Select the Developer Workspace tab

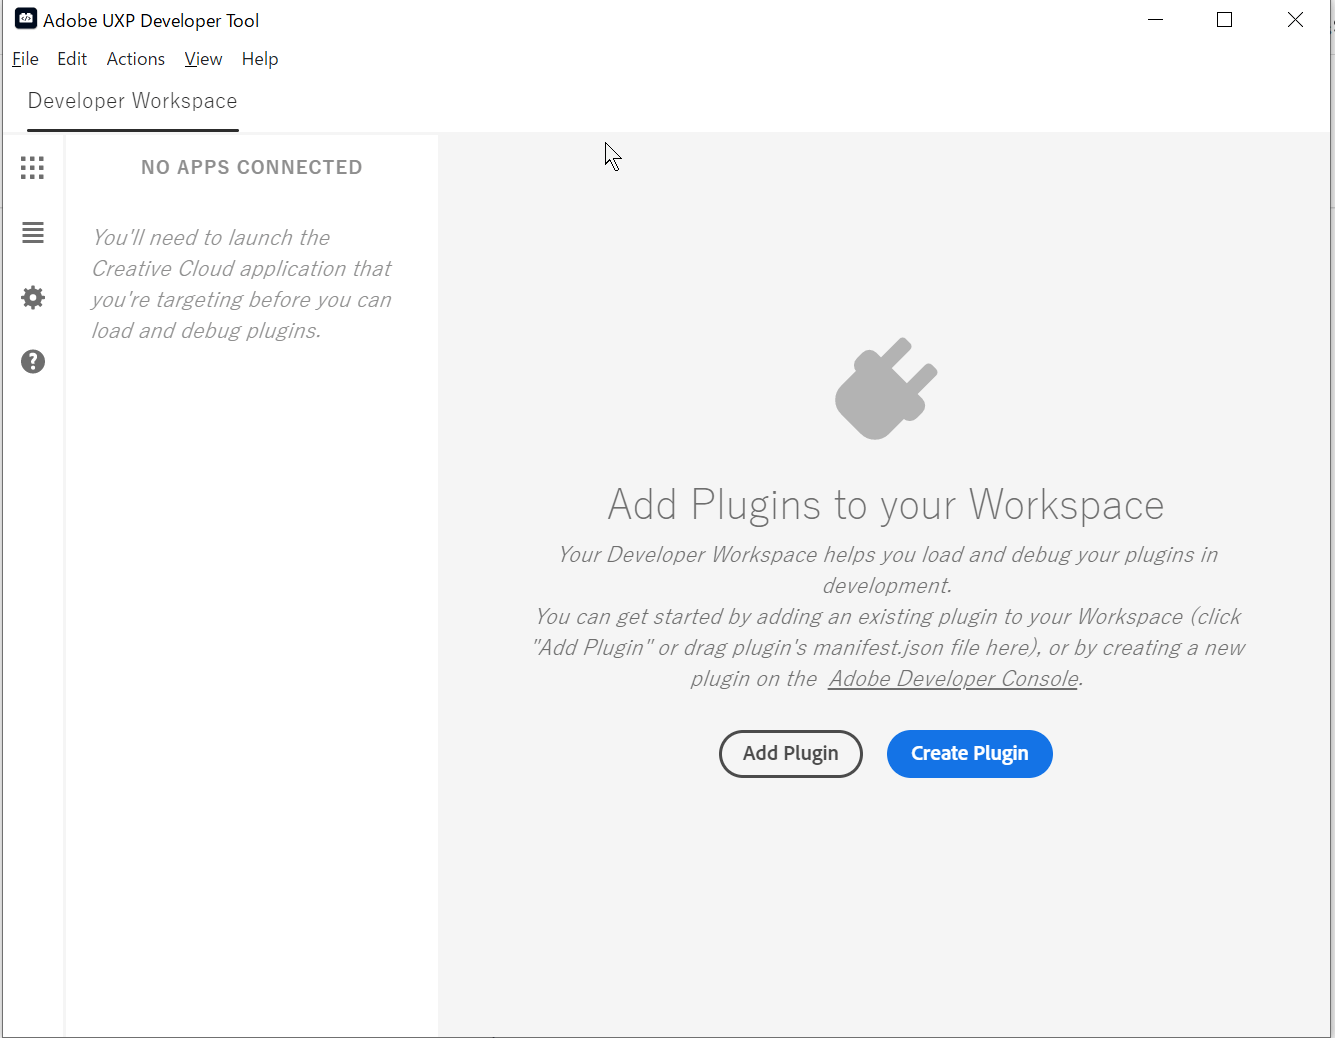click(x=133, y=102)
